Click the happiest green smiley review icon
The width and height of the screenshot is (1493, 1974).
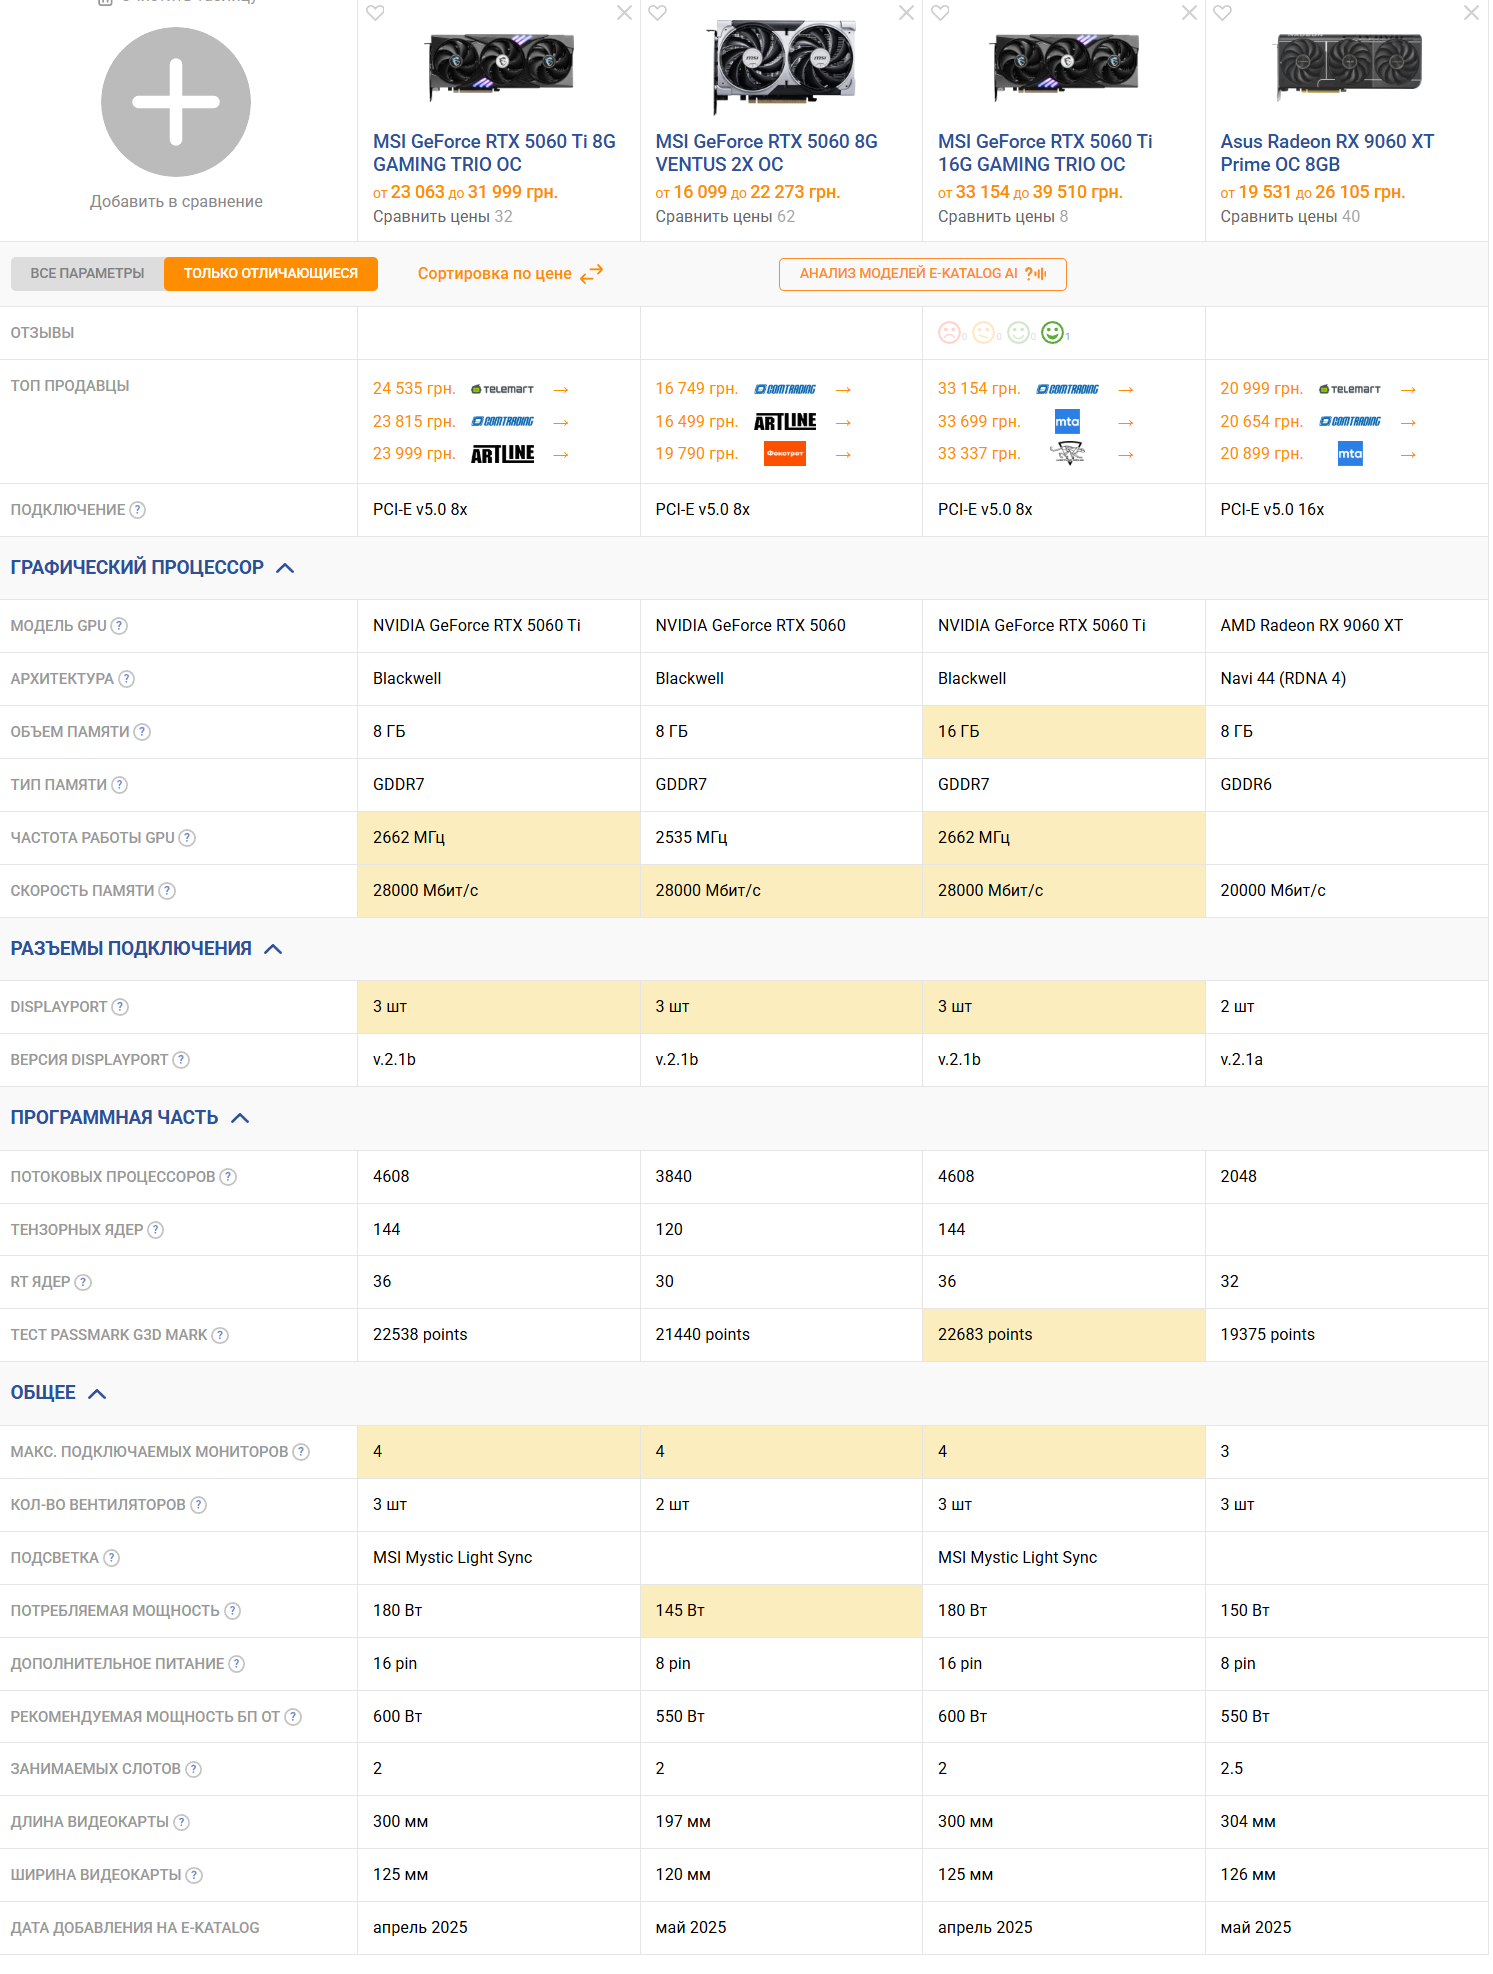pyautogui.click(x=1052, y=333)
